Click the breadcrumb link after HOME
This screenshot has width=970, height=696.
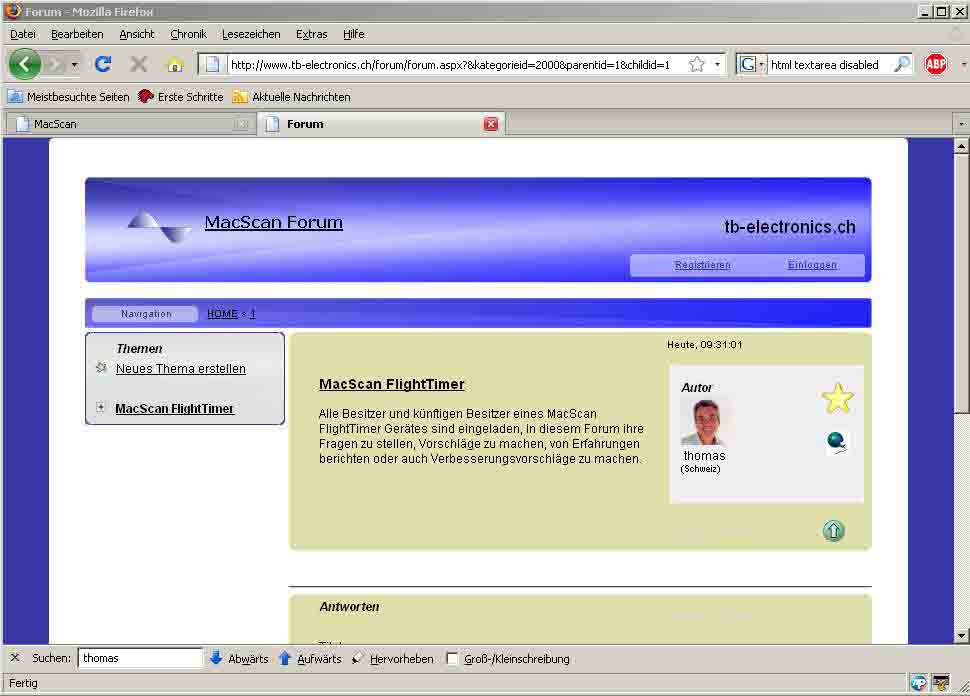pyautogui.click(x=252, y=314)
